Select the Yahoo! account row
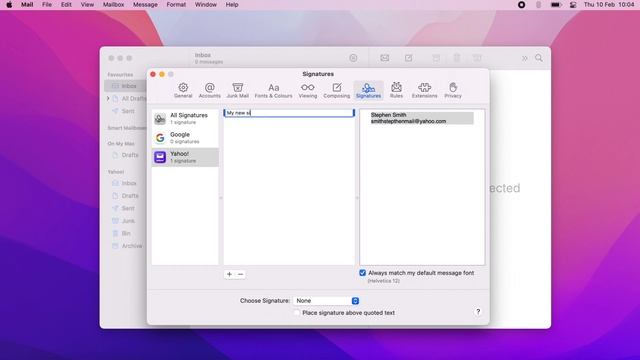This screenshot has width=640, height=360. tap(185, 157)
